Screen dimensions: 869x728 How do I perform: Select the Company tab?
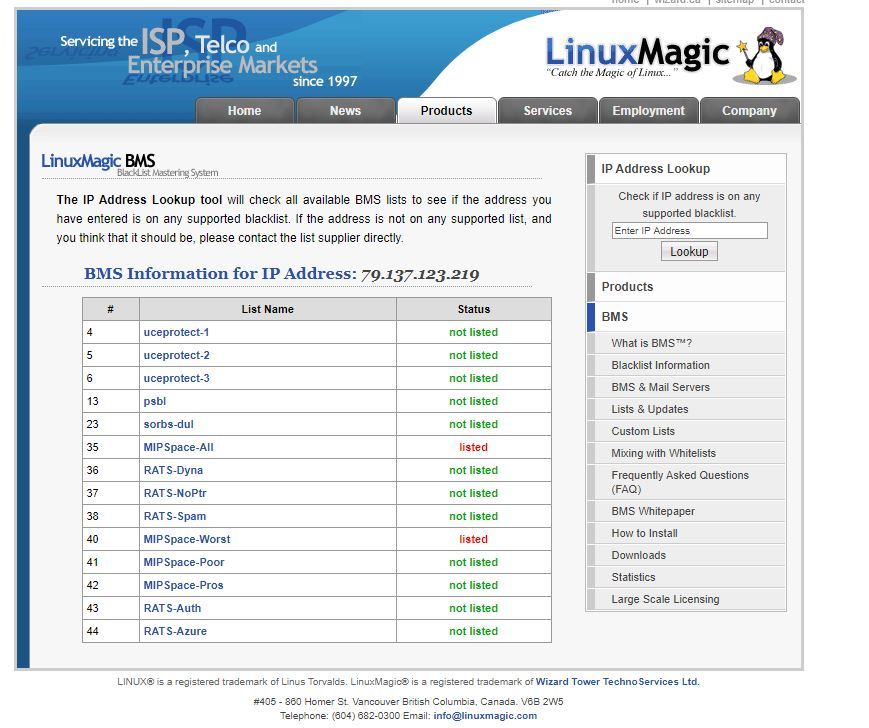click(x=749, y=111)
